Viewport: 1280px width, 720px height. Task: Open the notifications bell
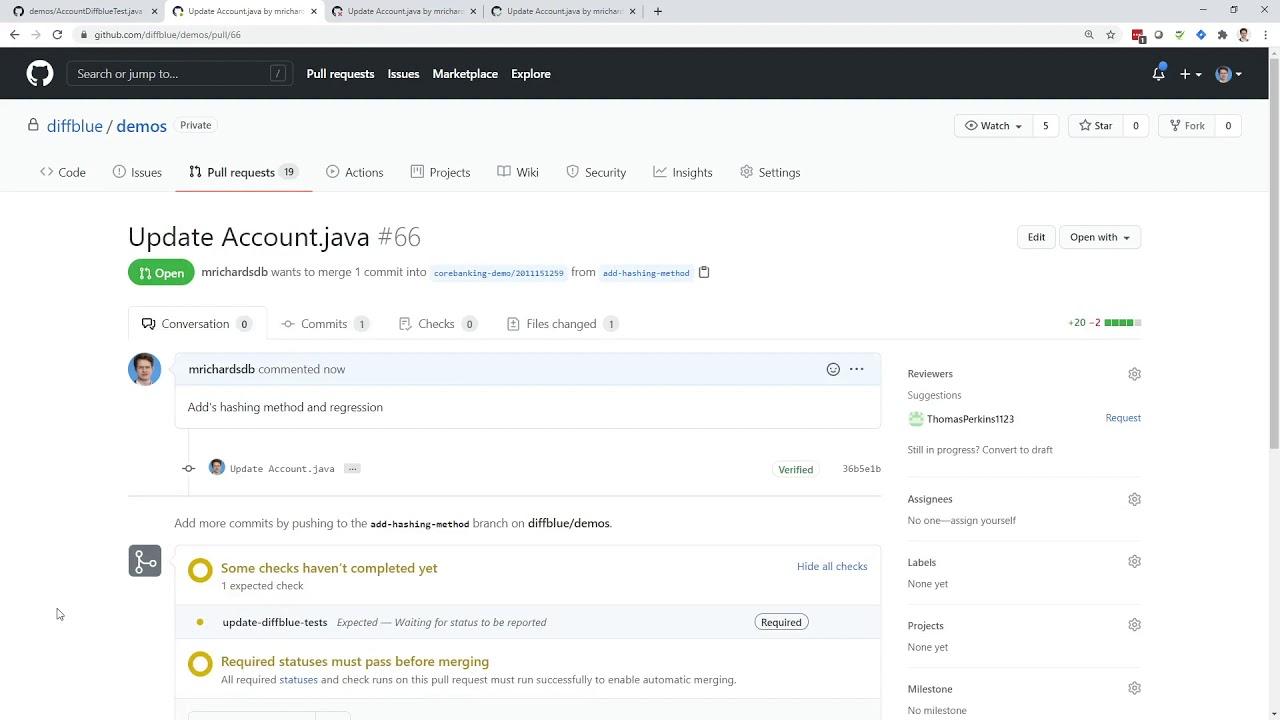[x=1158, y=74]
